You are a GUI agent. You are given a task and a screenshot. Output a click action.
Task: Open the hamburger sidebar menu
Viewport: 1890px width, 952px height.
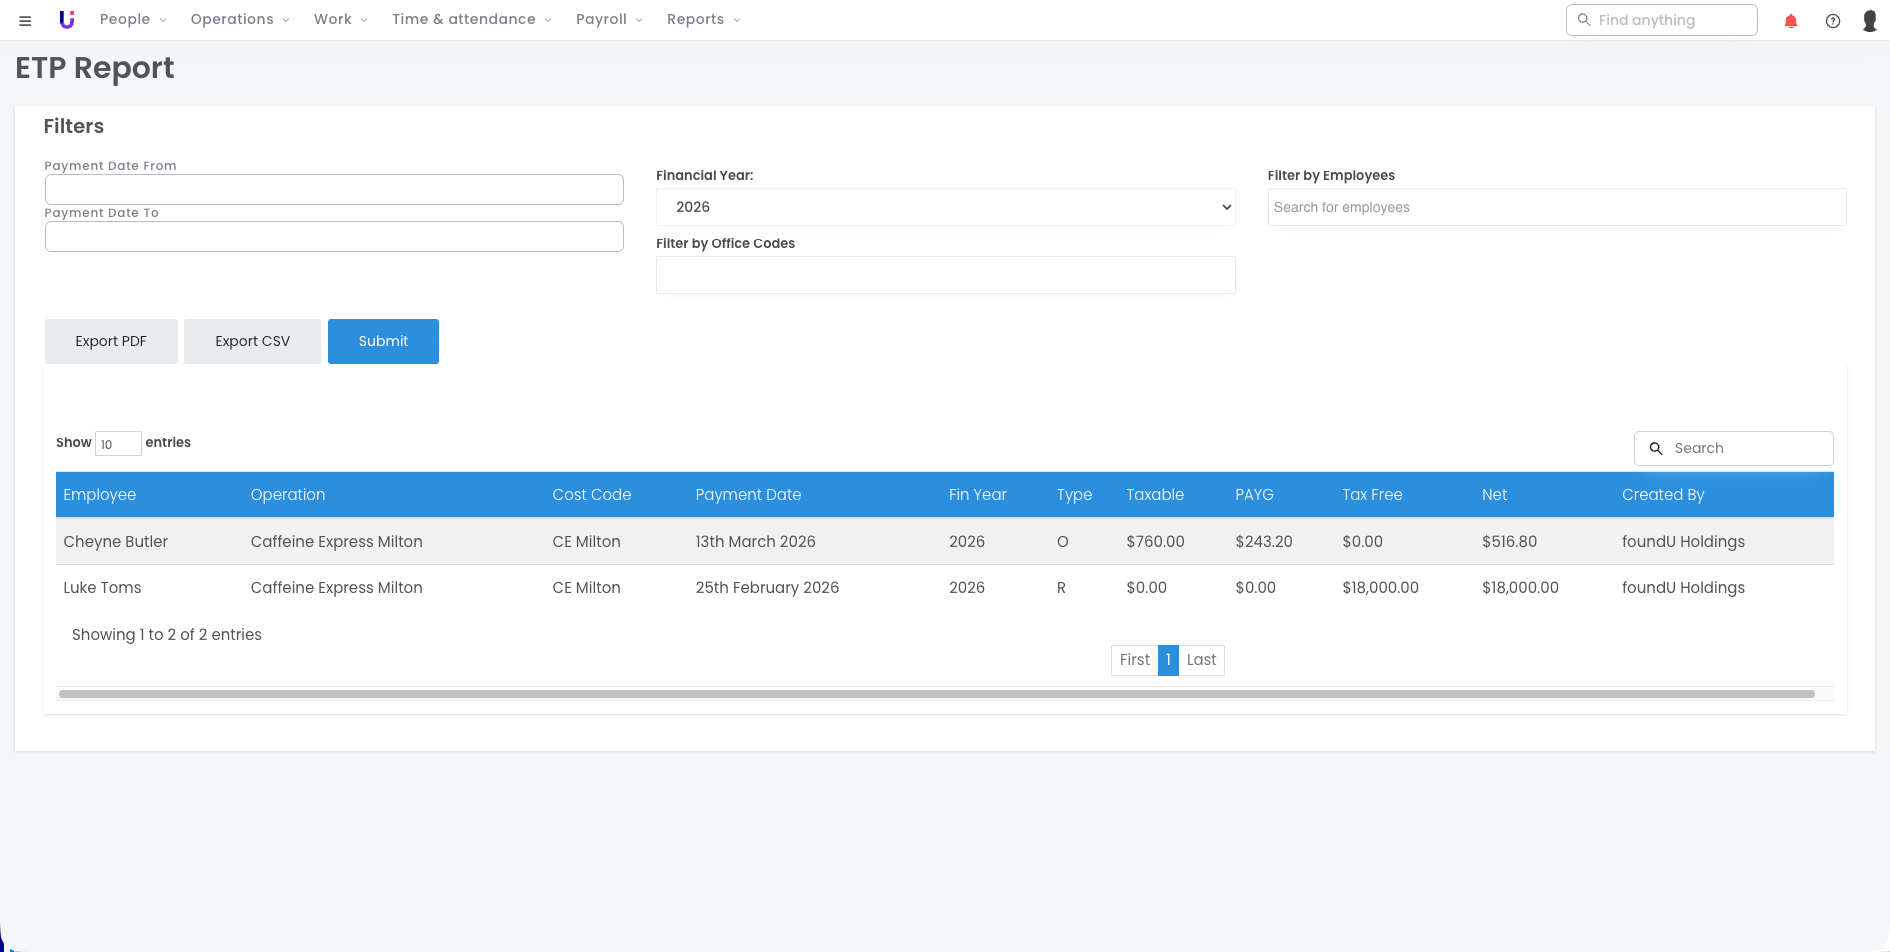click(25, 21)
